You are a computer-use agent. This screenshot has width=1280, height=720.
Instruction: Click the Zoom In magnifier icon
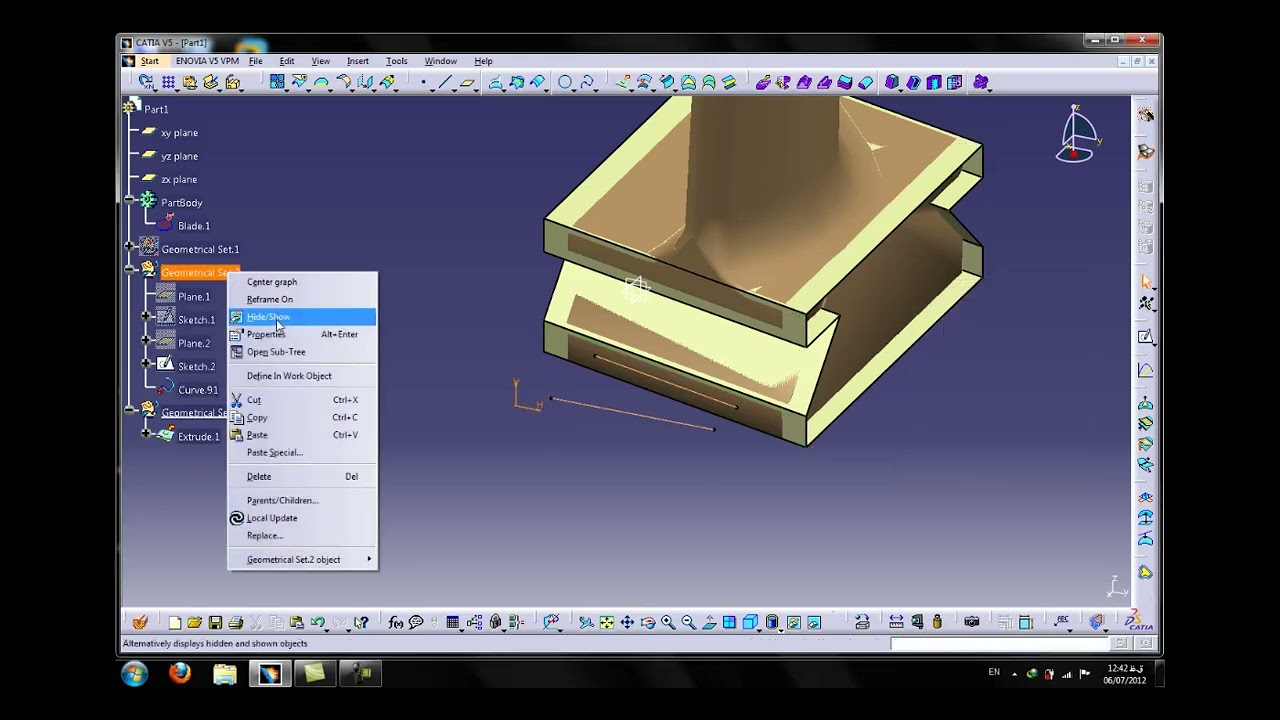click(668, 622)
